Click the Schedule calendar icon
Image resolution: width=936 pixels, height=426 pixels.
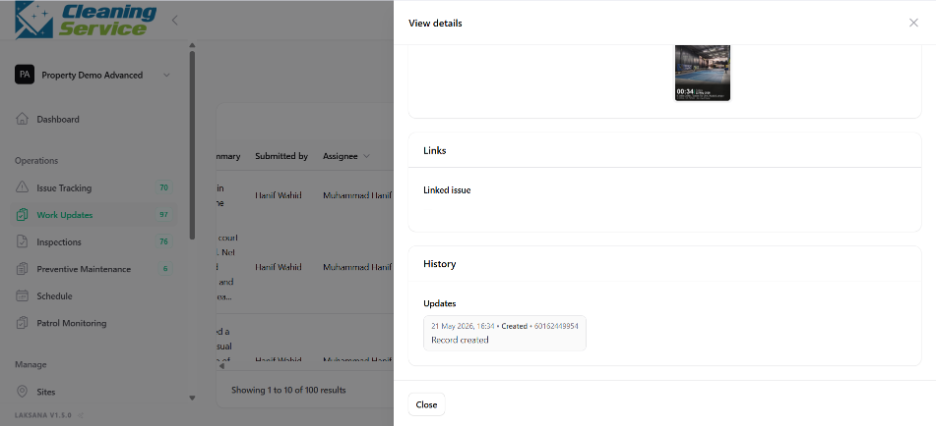[22, 296]
